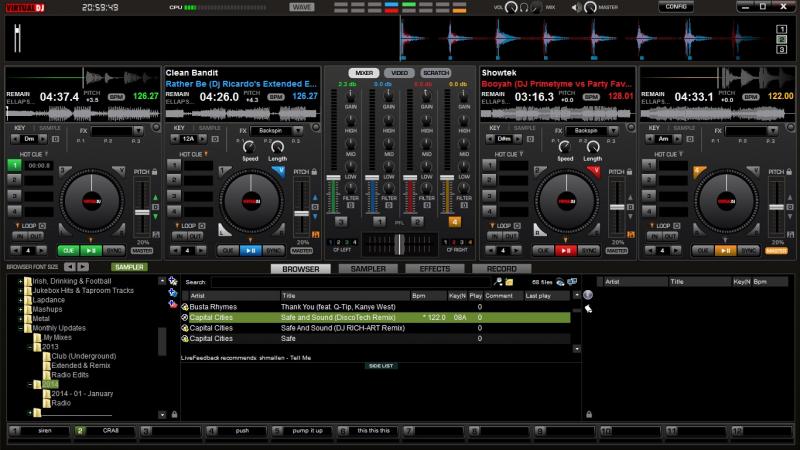Open the empty FX dropdown on the green deck
This screenshot has width=800, height=450.
138,131
